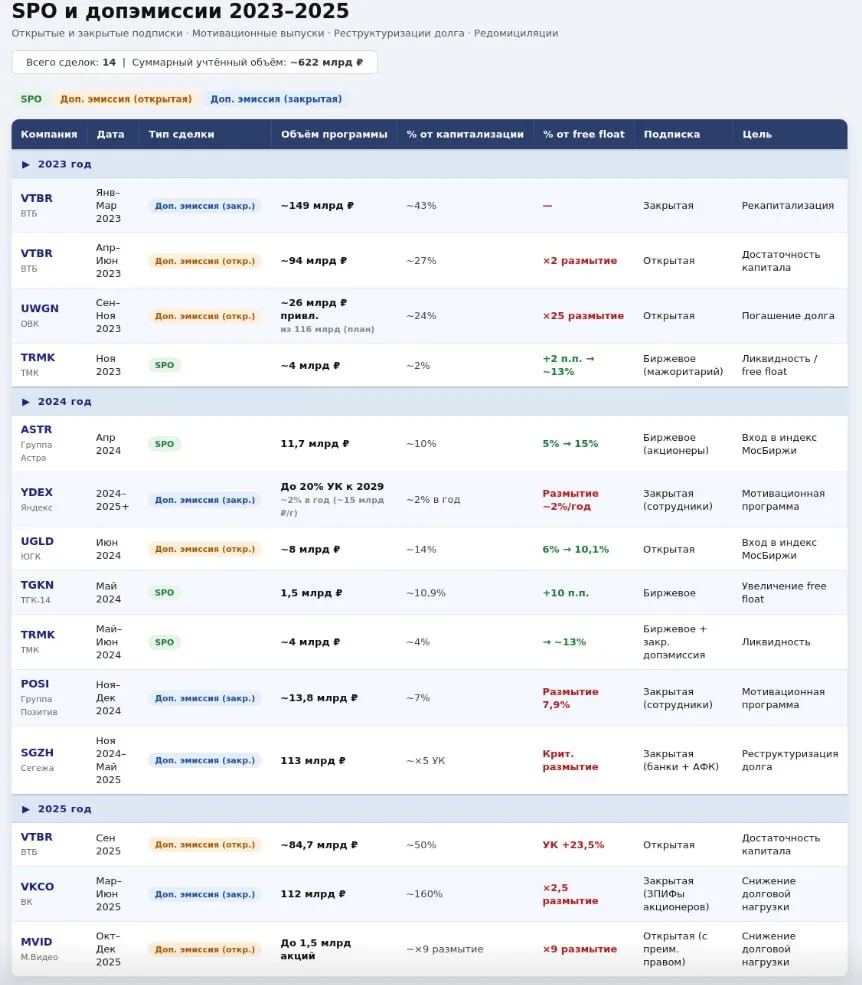
Task: Select the Крит. размытие cell
Action: click(570, 760)
